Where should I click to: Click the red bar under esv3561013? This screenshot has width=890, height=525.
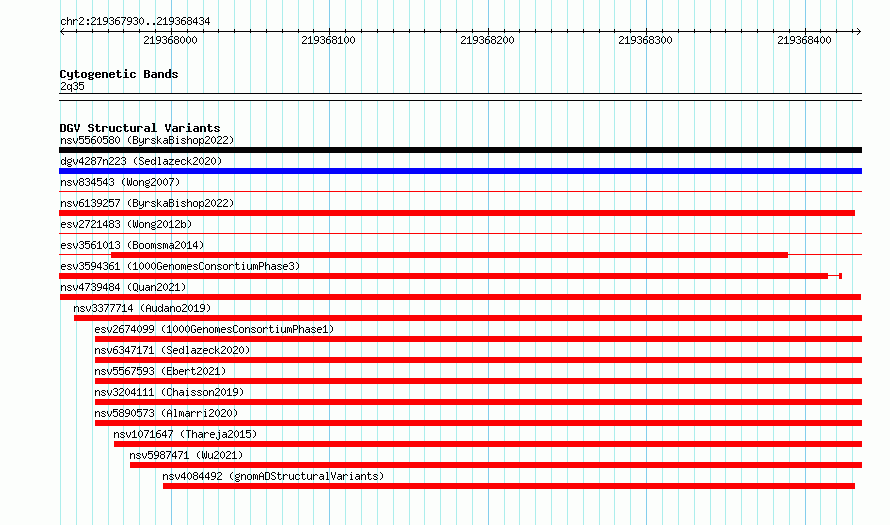click(x=449, y=255)
